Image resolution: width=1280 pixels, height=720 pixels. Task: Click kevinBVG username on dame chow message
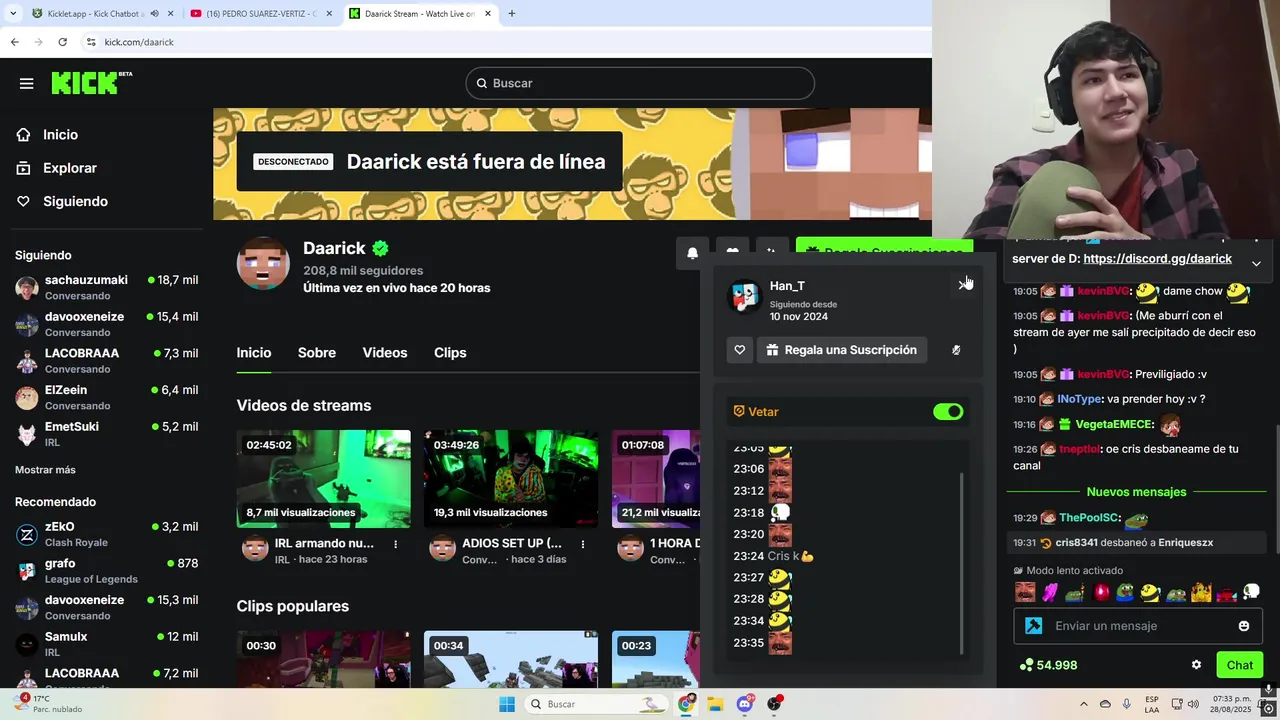[x=1103, y=291]
